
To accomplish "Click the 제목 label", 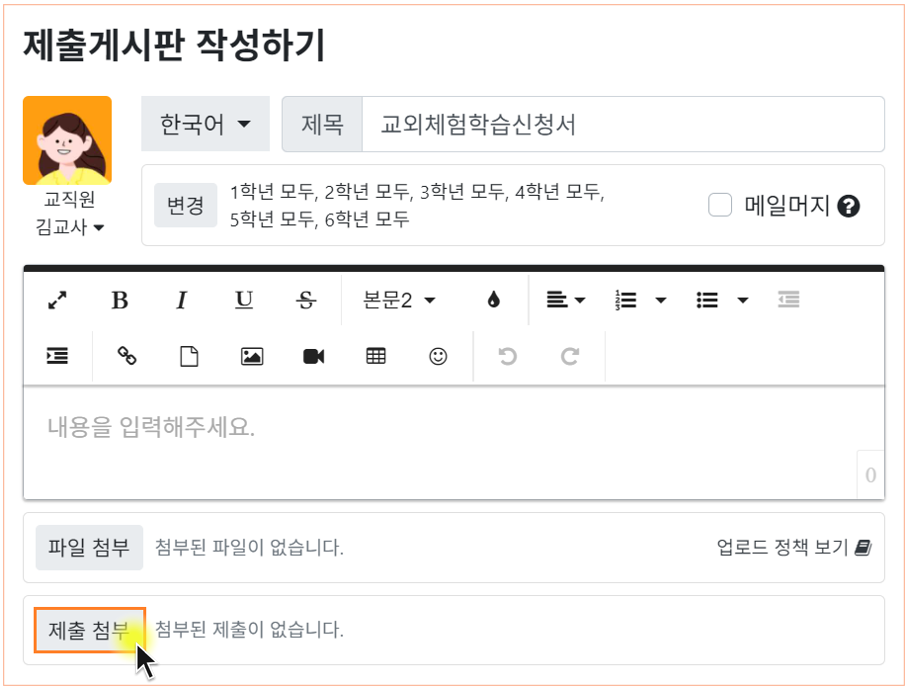I will (322, 124).
